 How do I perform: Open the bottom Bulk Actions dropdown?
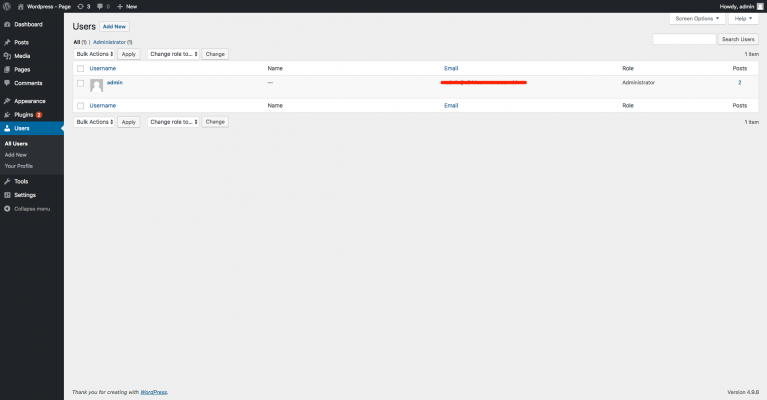pyautogui.click(x=94, y=122)
